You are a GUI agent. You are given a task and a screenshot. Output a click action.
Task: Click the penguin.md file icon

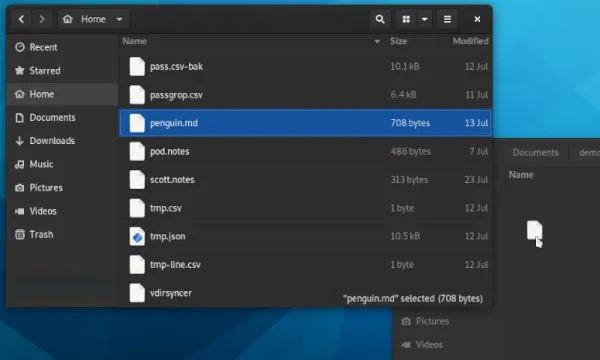[x=137, y=123]
